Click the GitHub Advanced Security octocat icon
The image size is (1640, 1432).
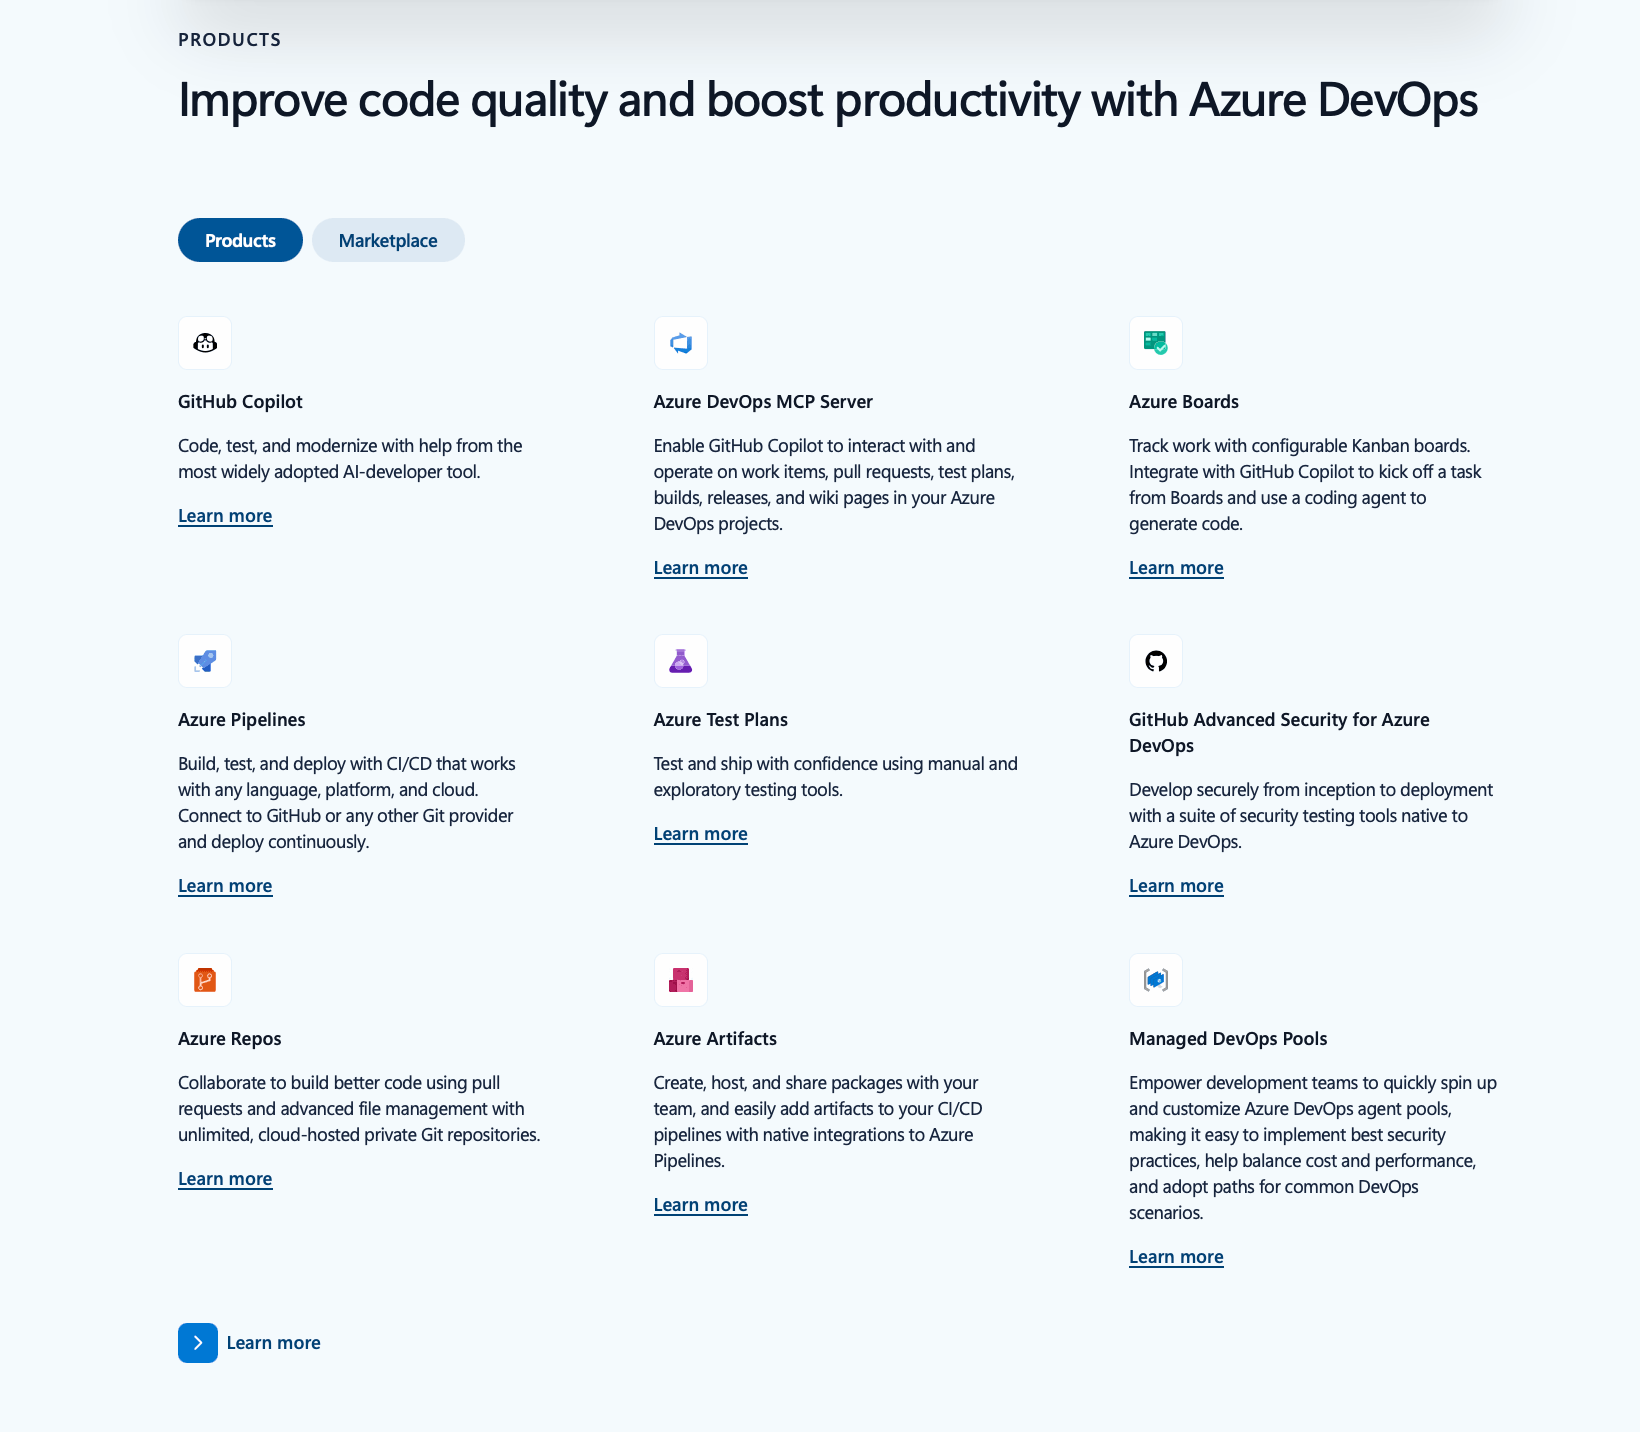click(x=1156, y=661)
